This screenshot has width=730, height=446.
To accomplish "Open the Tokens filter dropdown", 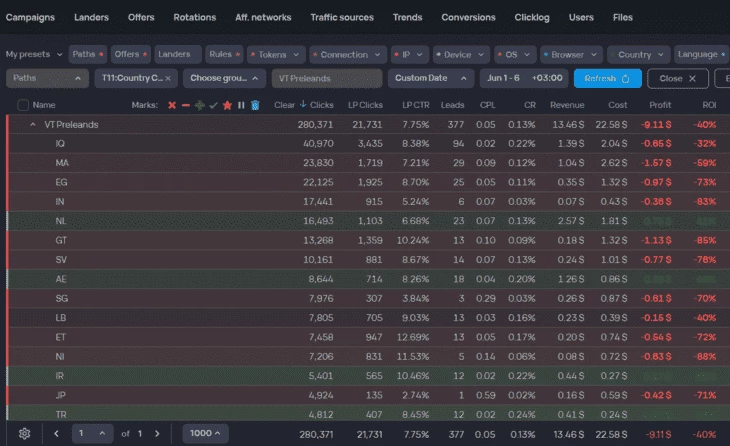I will click(x=276, y=54).
